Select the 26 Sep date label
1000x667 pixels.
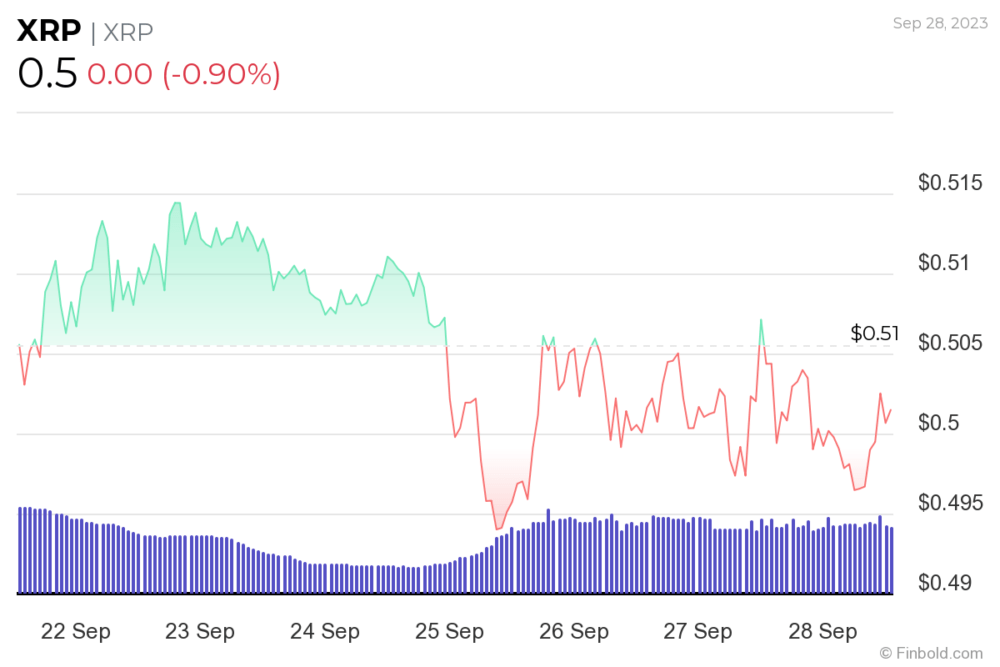coord(573,631)
